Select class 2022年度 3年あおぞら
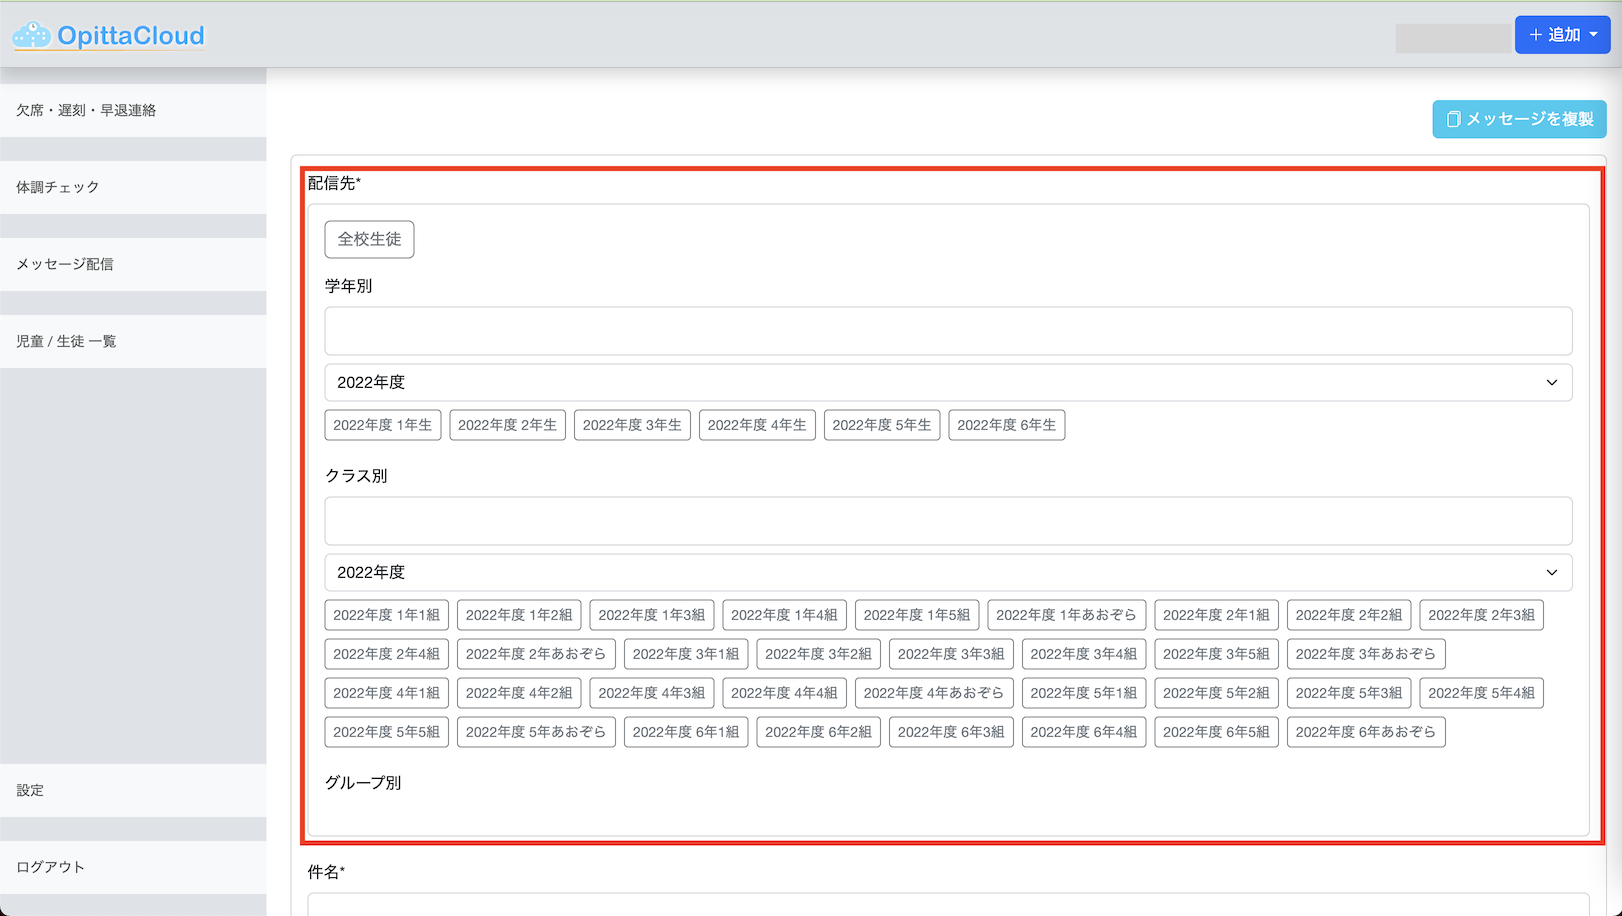 (1366, 654)
